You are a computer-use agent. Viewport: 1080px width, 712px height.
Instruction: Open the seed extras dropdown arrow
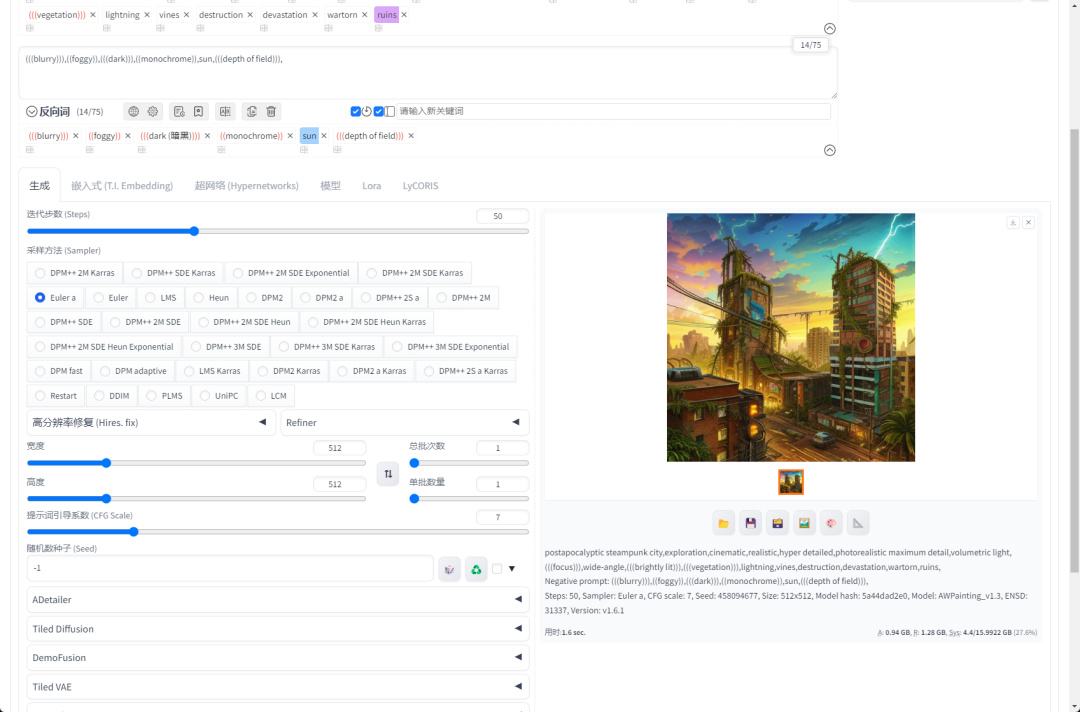pos(512,569)
